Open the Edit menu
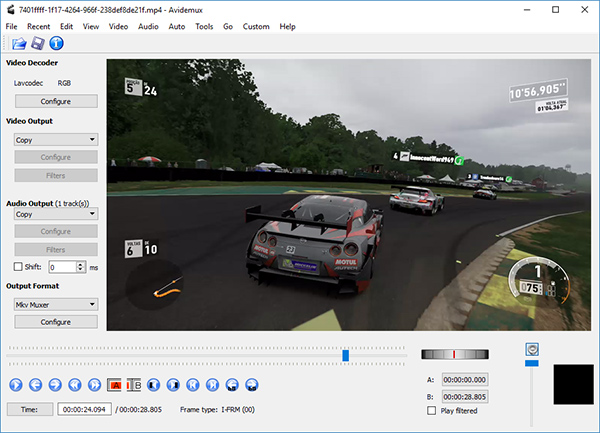The width and height of the screenshot is (600, 433). (x=66, y=26)
